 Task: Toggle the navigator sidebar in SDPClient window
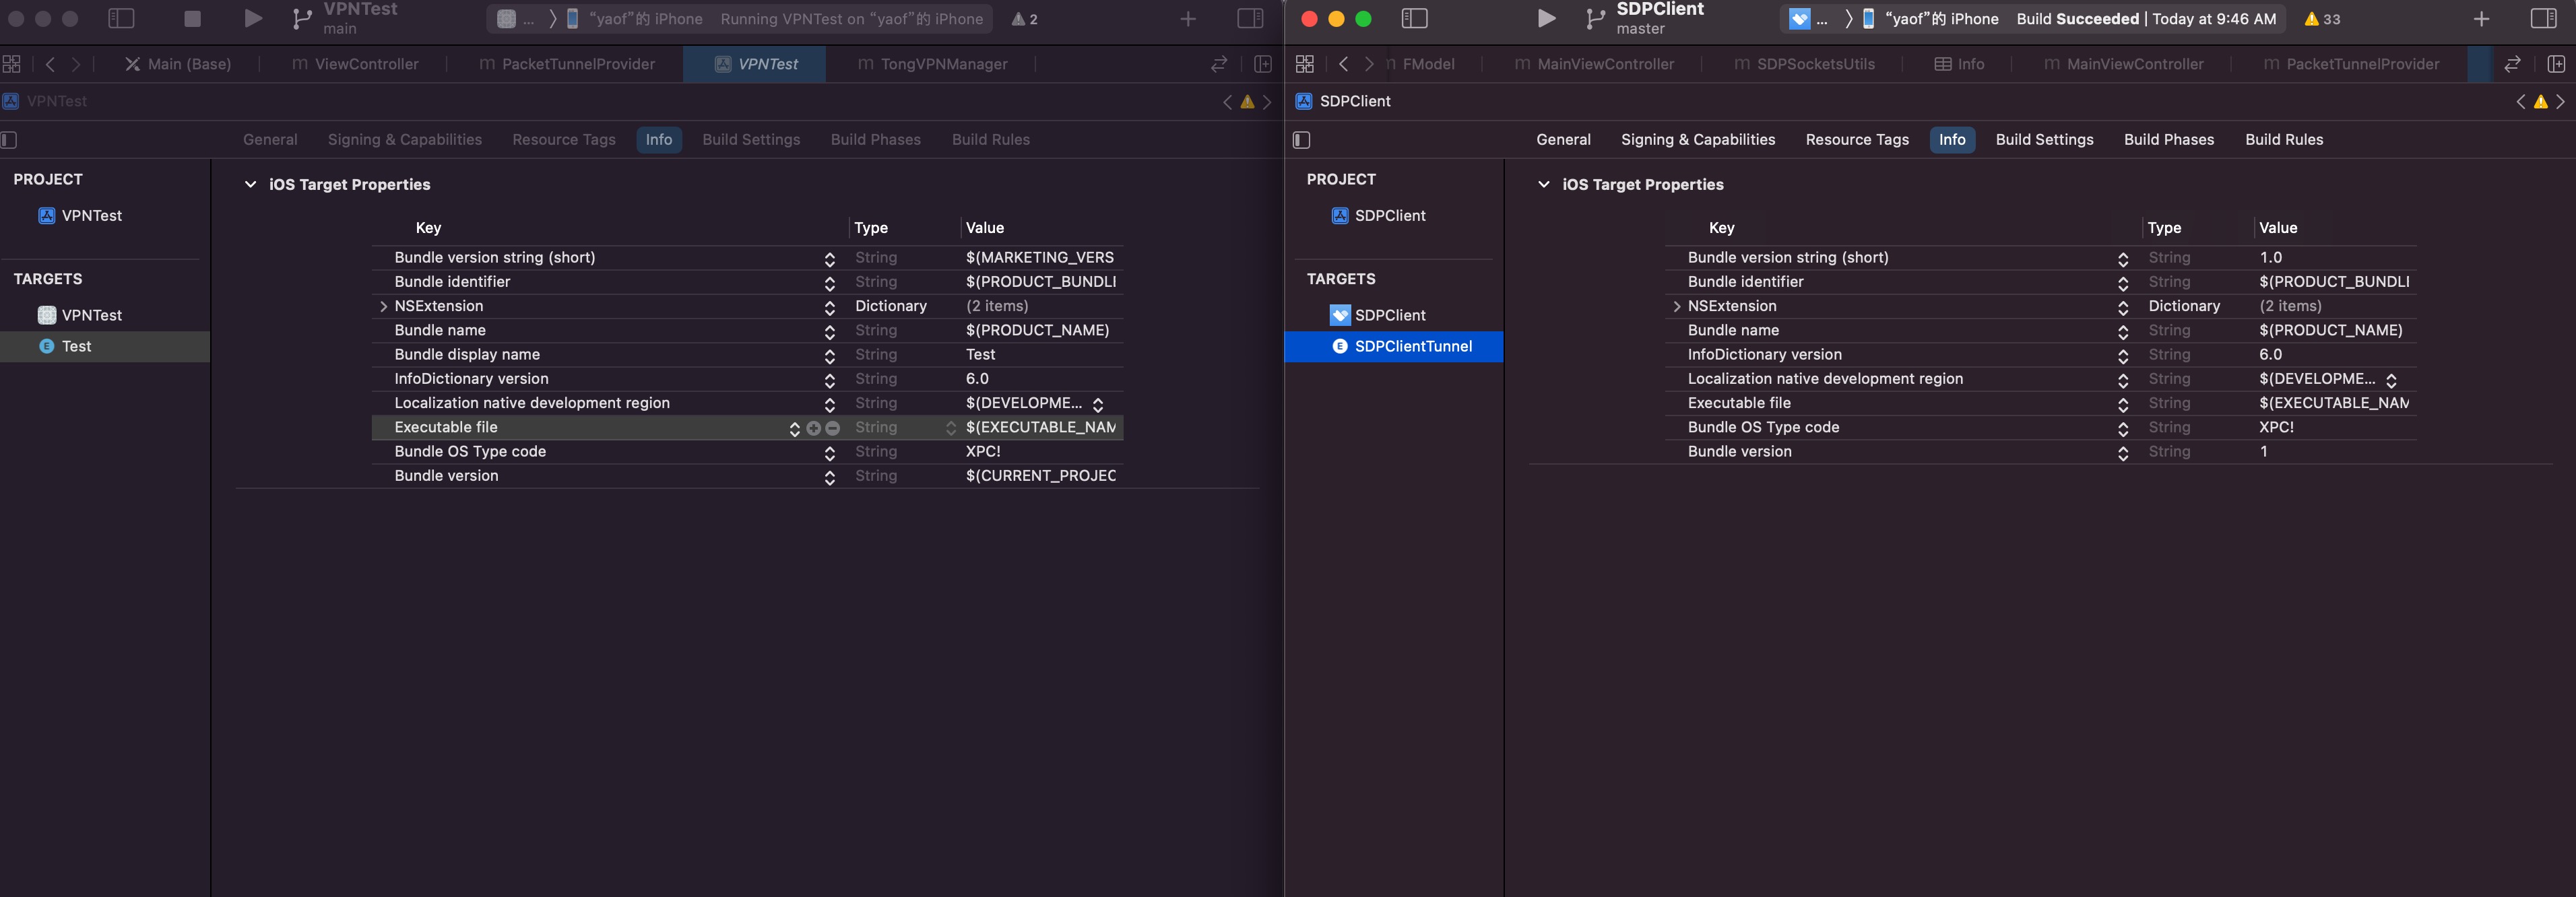[1414, 18]
